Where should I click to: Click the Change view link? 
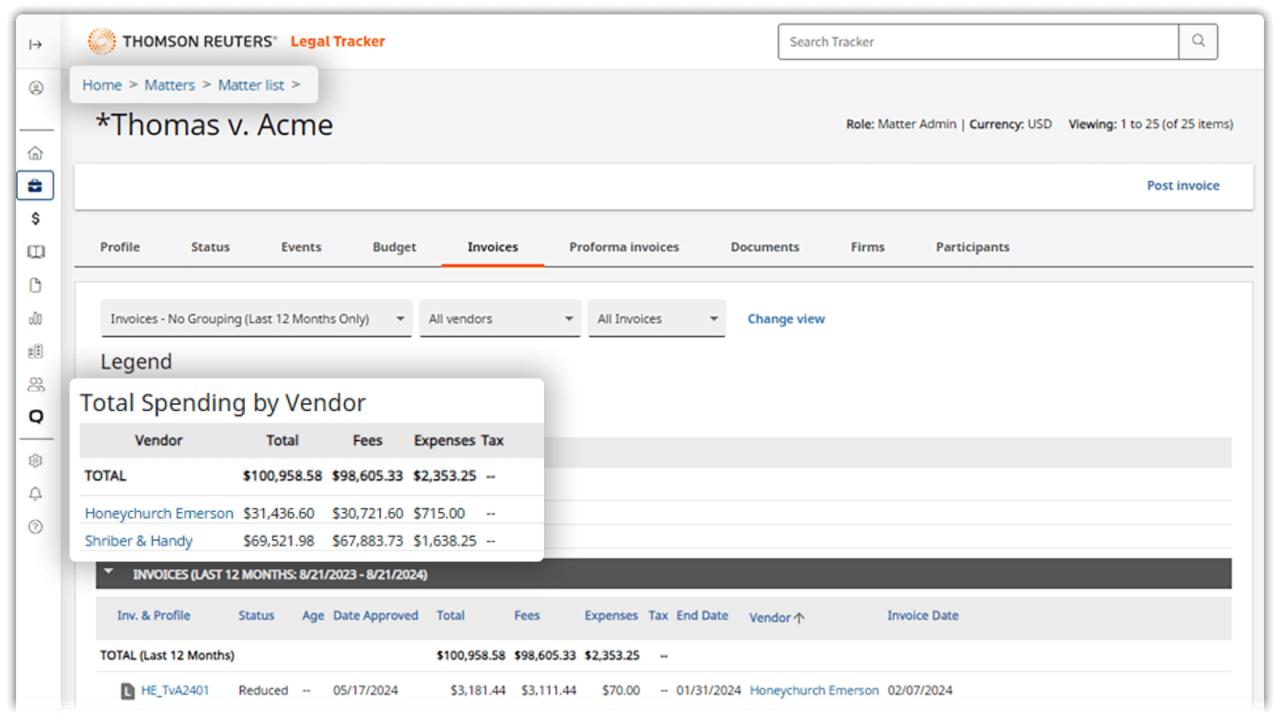click(786, 319)
